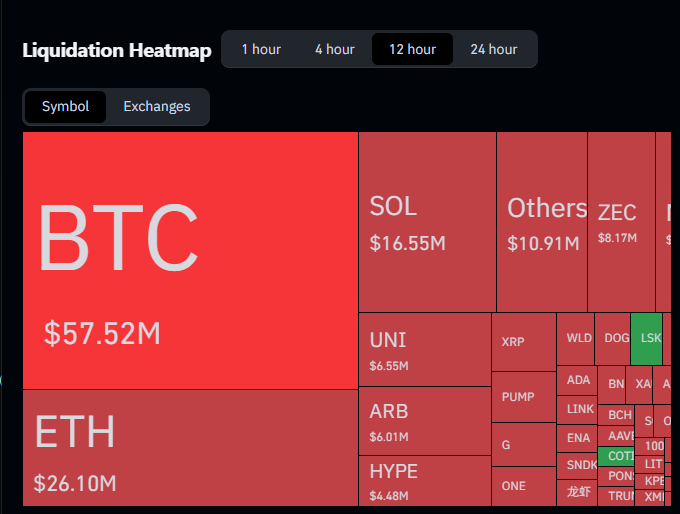Click the G tile

point(524,445)
